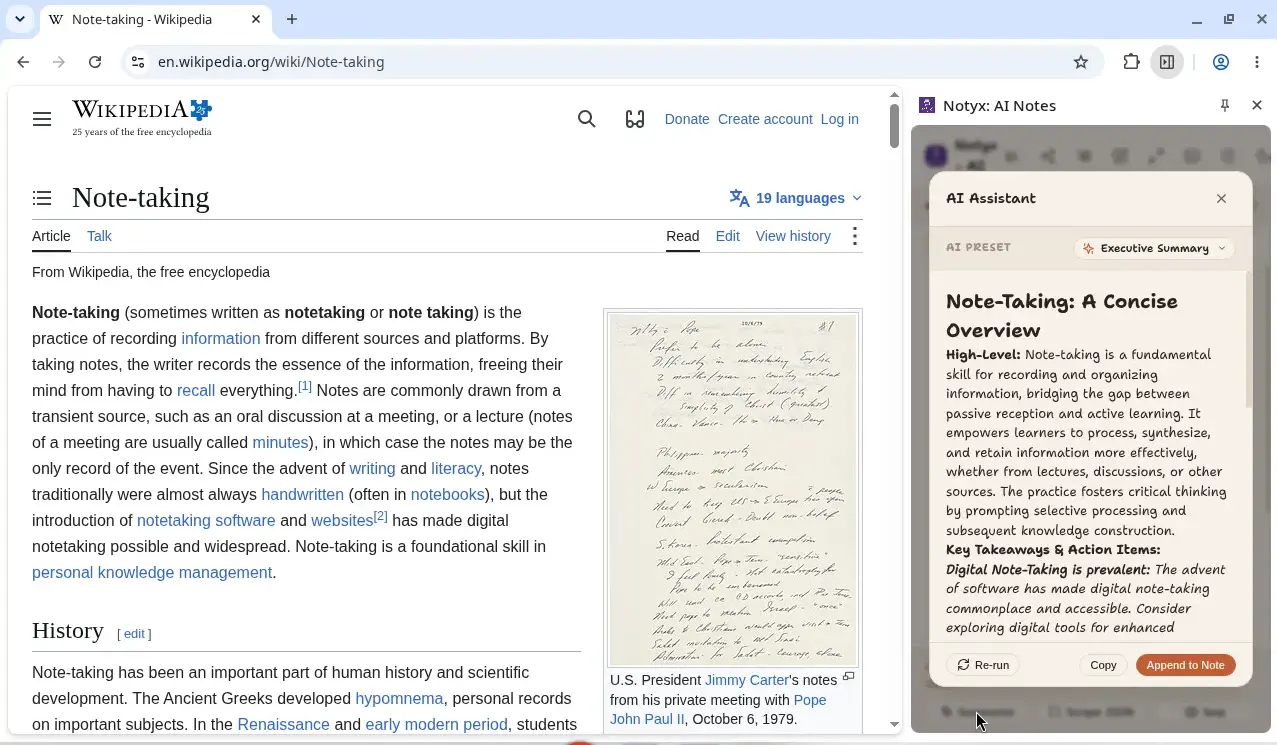Follow the 'hypomnema' link
This screenshot has width=1277, height=745.
coord(399,698)
